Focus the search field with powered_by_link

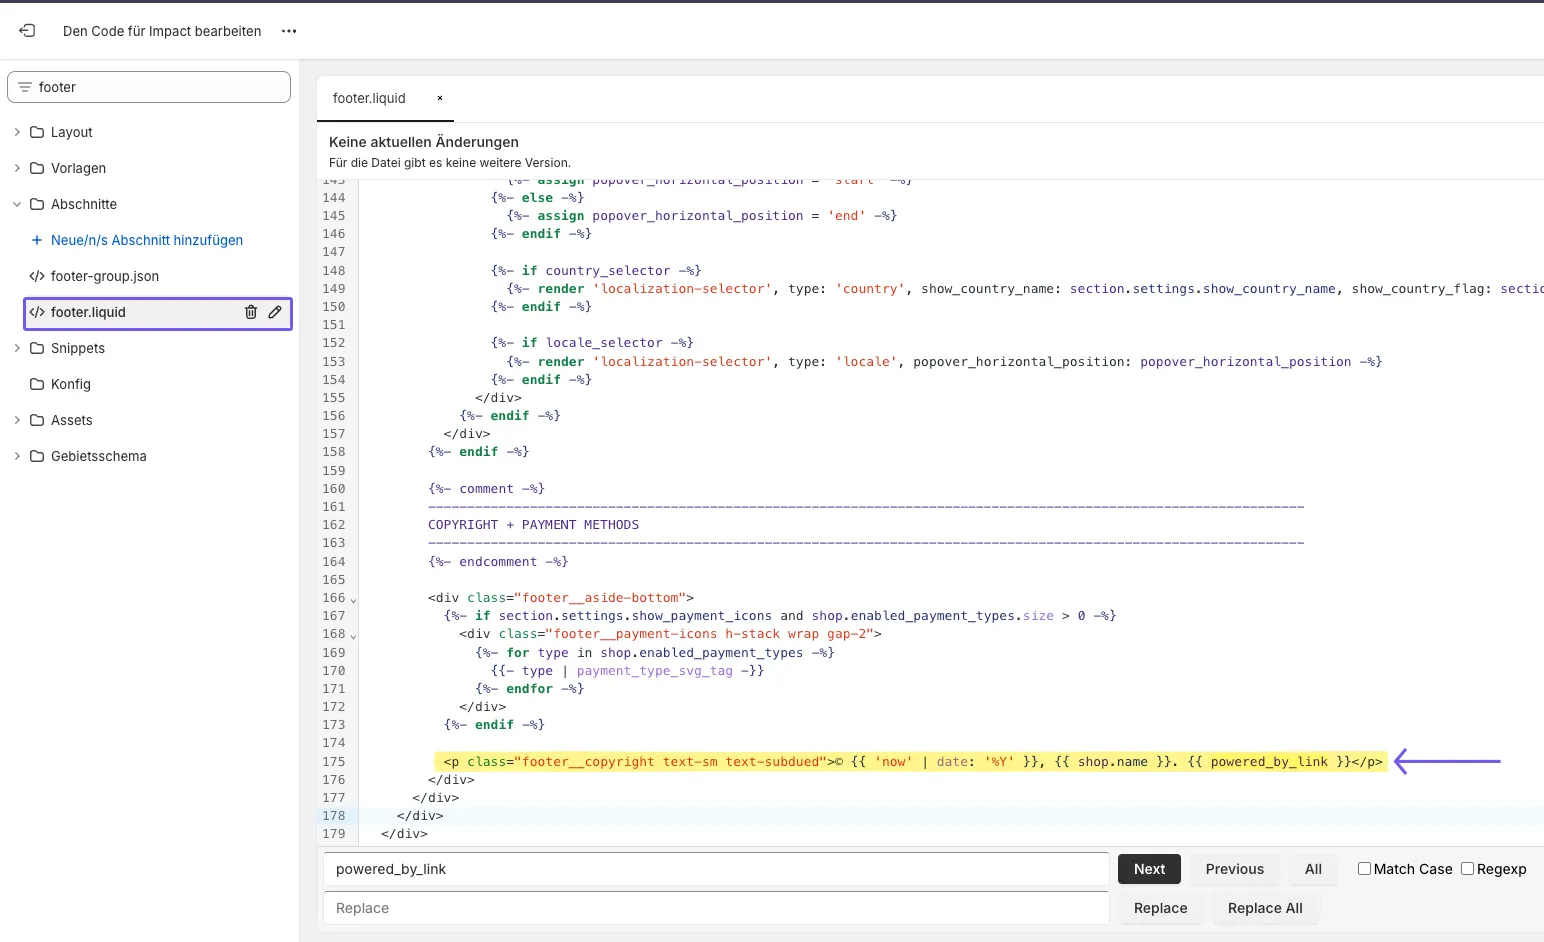pos(716,869)
